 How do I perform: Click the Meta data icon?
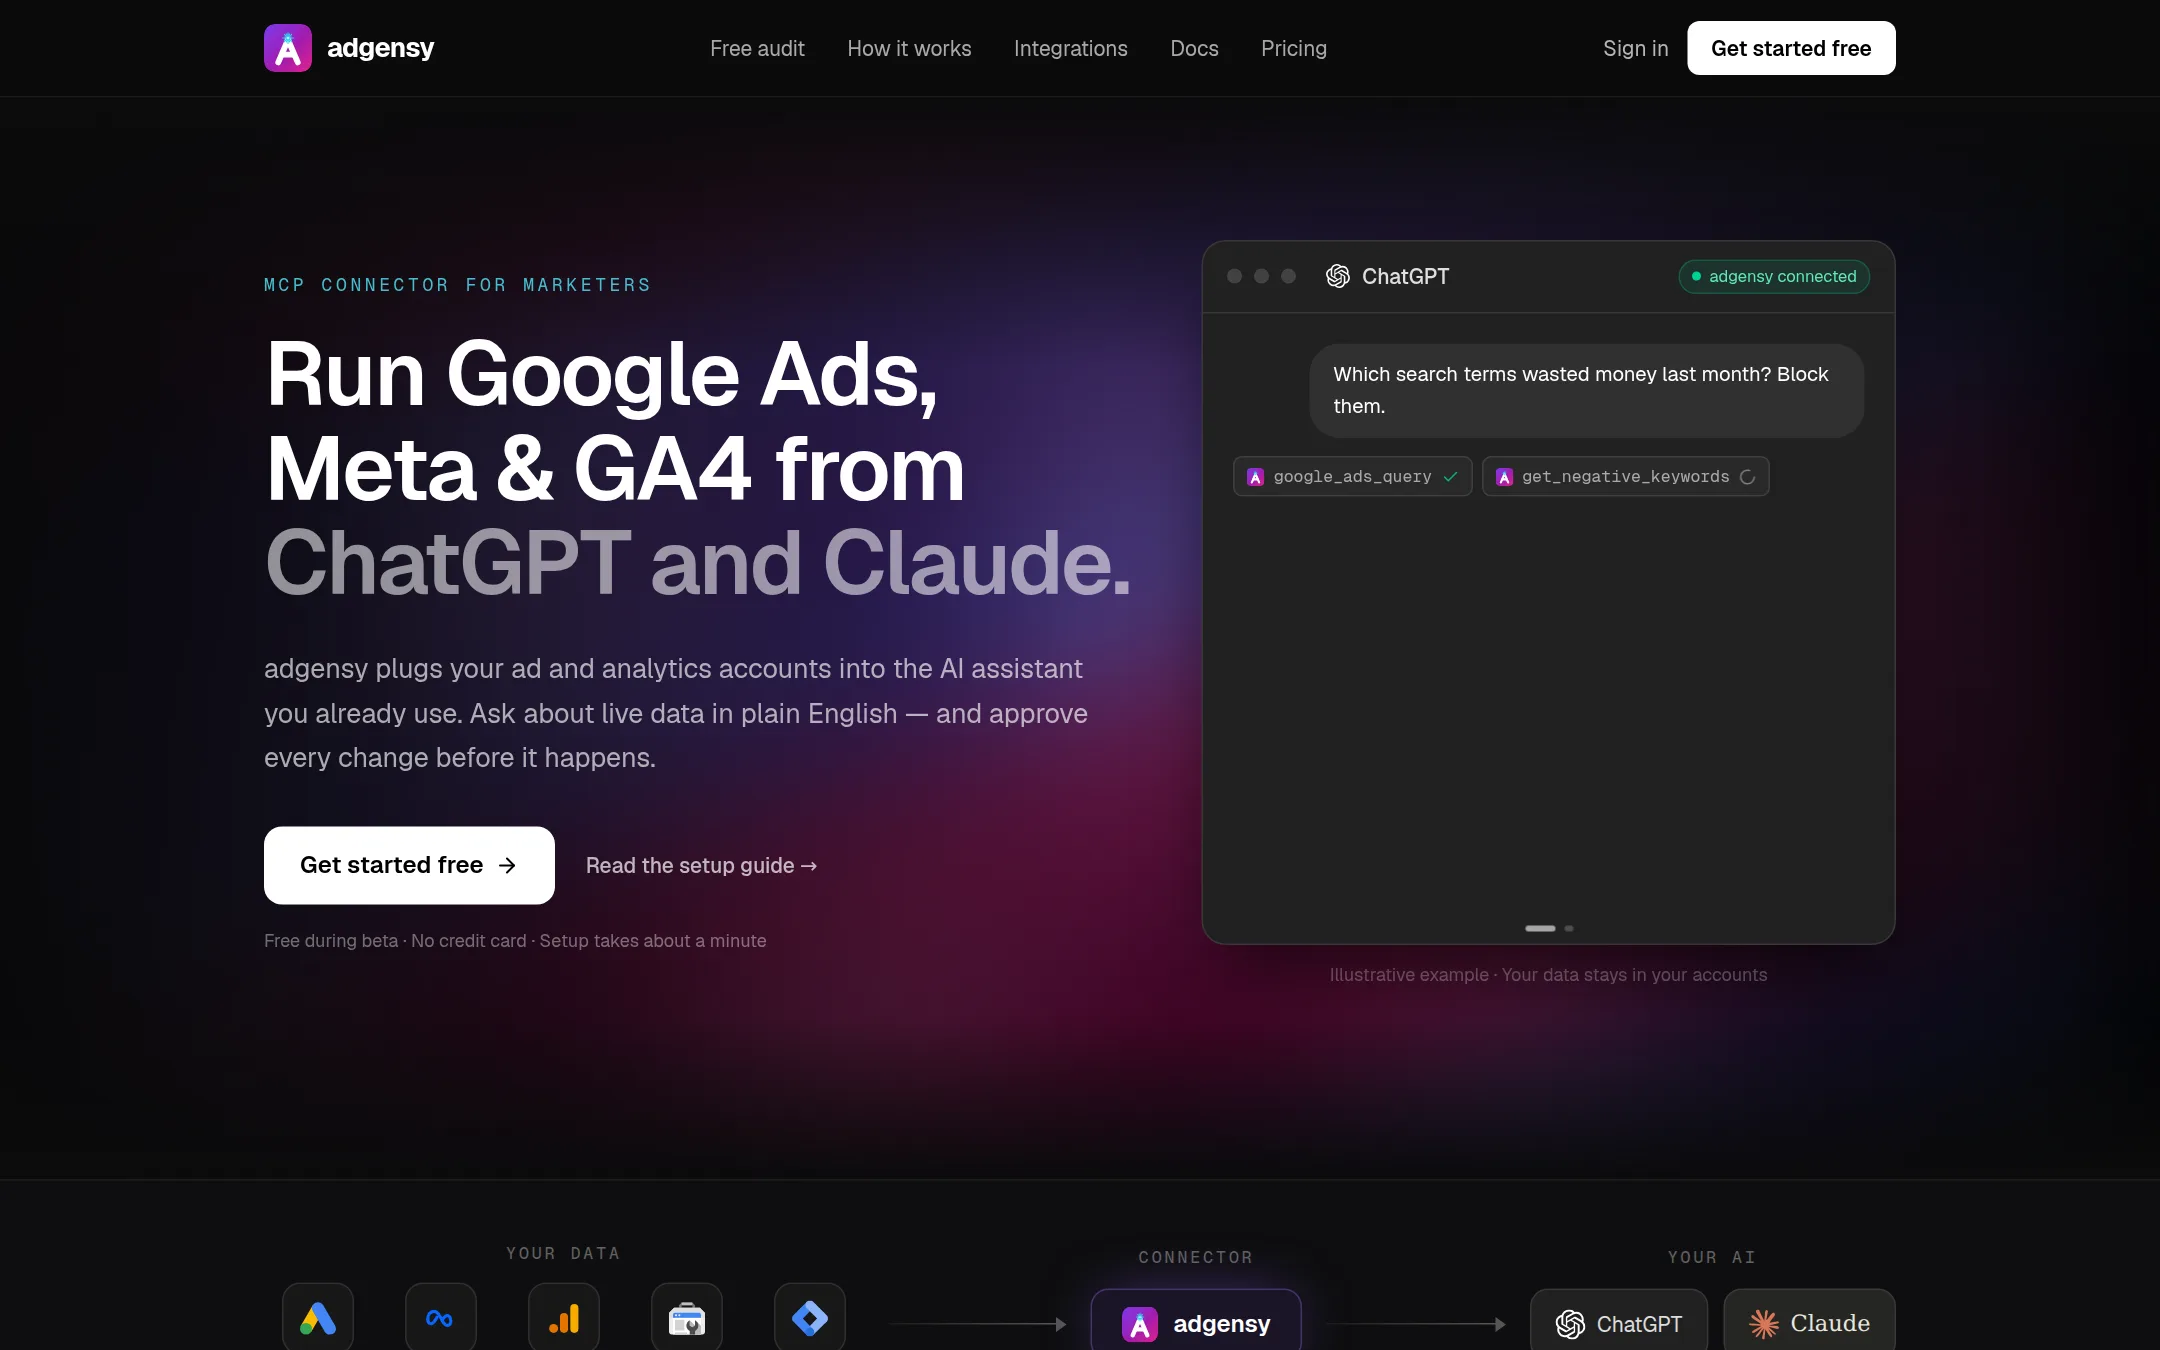(x=441, y=1318)
